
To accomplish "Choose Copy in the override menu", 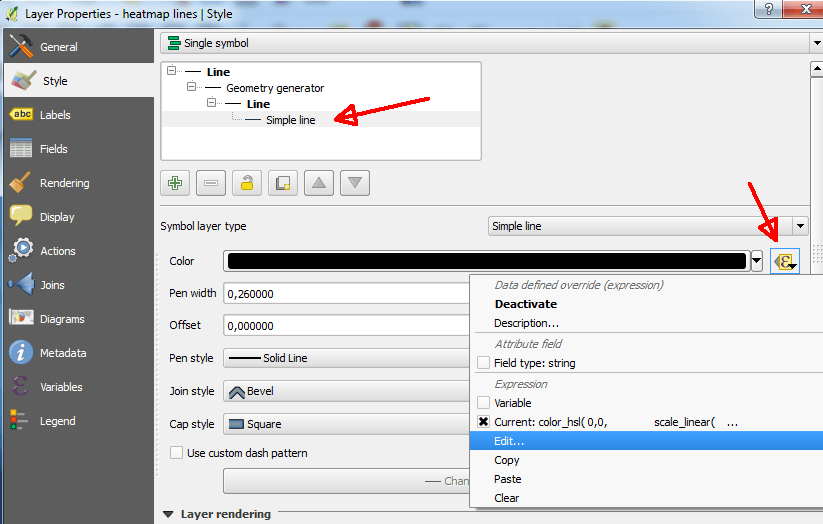I will click(507, 460).
